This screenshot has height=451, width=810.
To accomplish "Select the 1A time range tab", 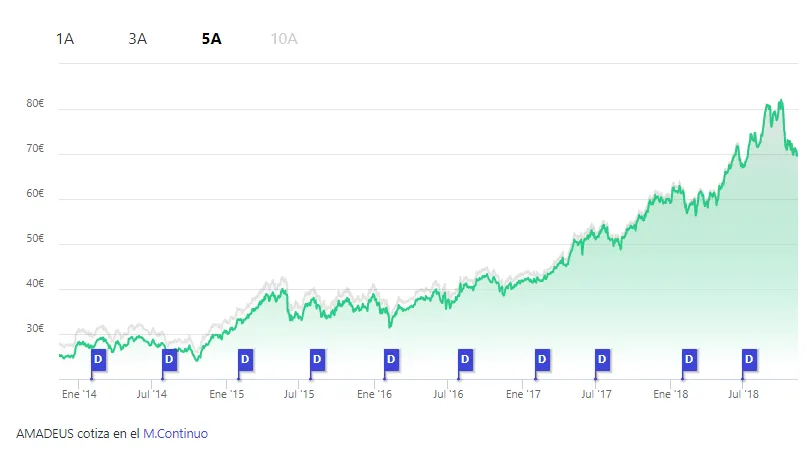I will point(65,39).
